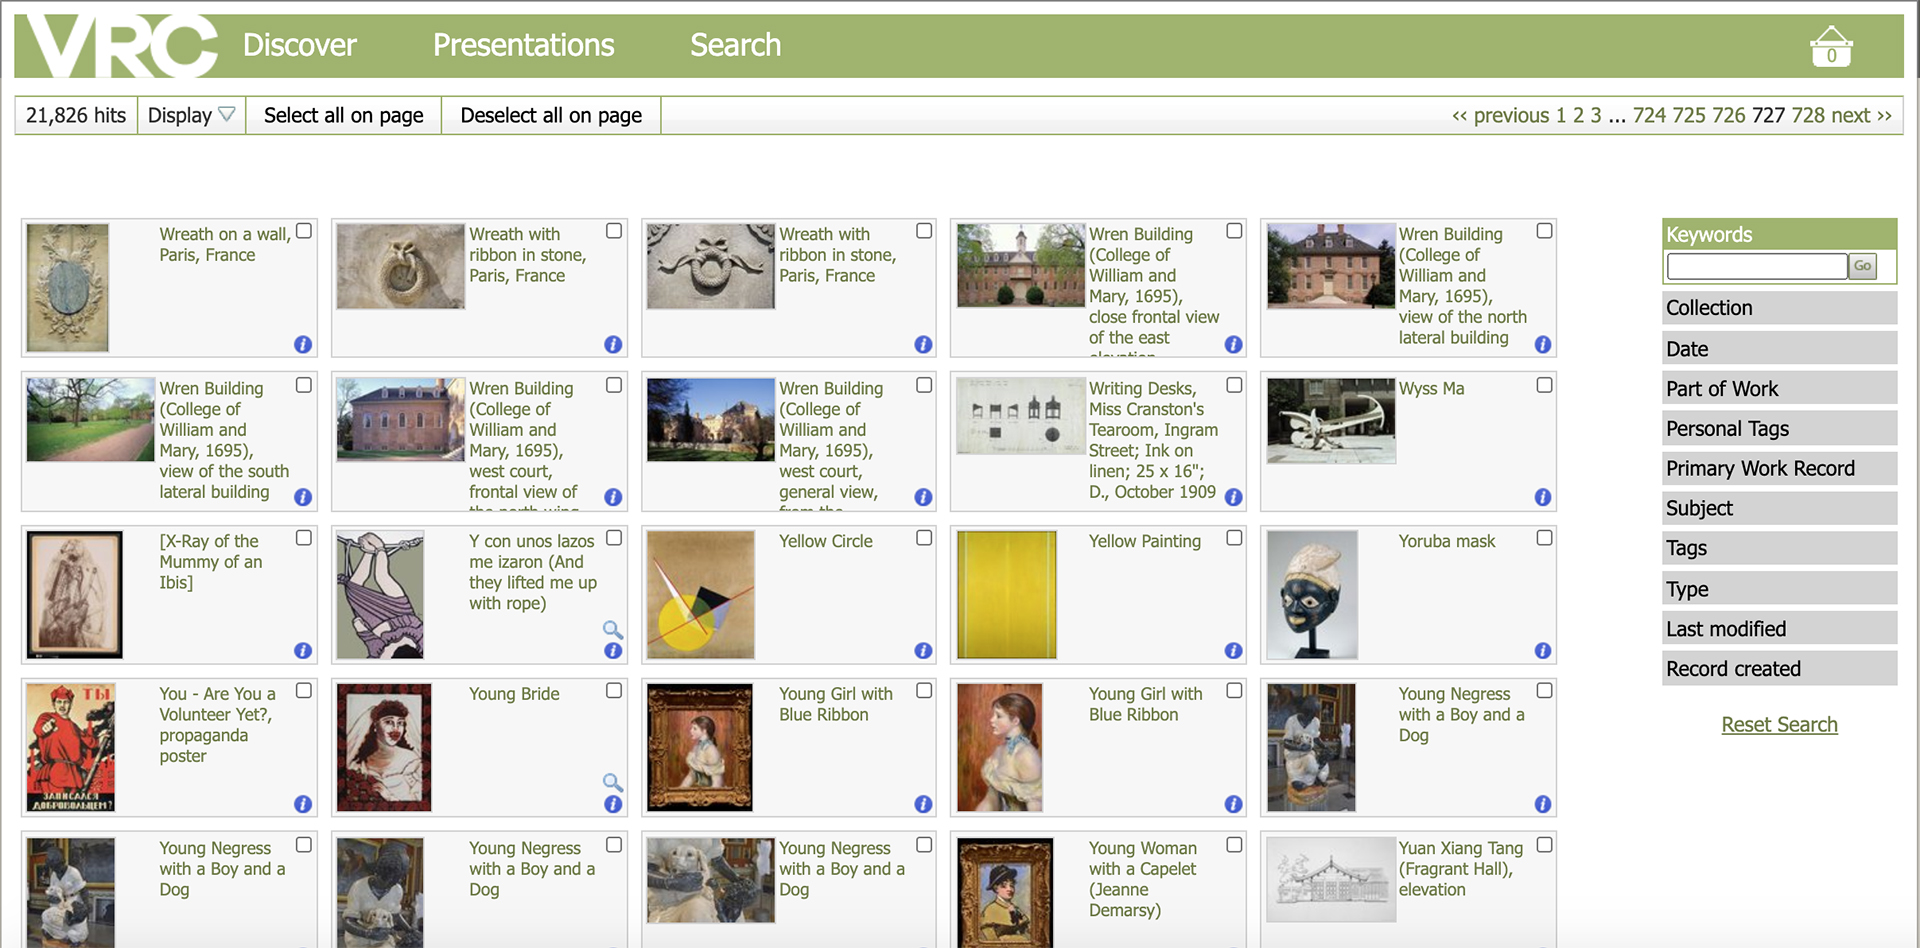Tick checkbox for Young Bride
1920x948 pixels.
click(x=614, y=691)
